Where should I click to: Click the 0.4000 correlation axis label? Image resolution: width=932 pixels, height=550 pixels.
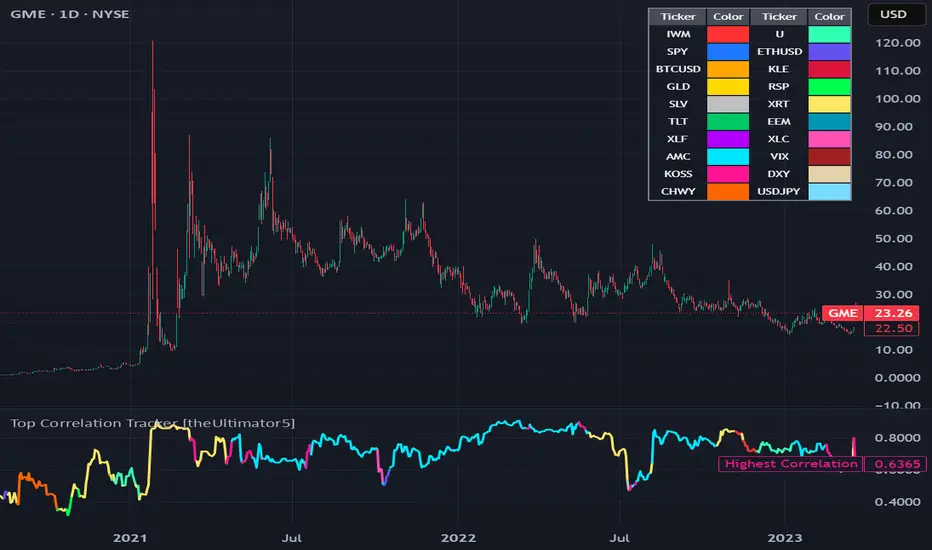pyautogui.click(x=898, y=502)
